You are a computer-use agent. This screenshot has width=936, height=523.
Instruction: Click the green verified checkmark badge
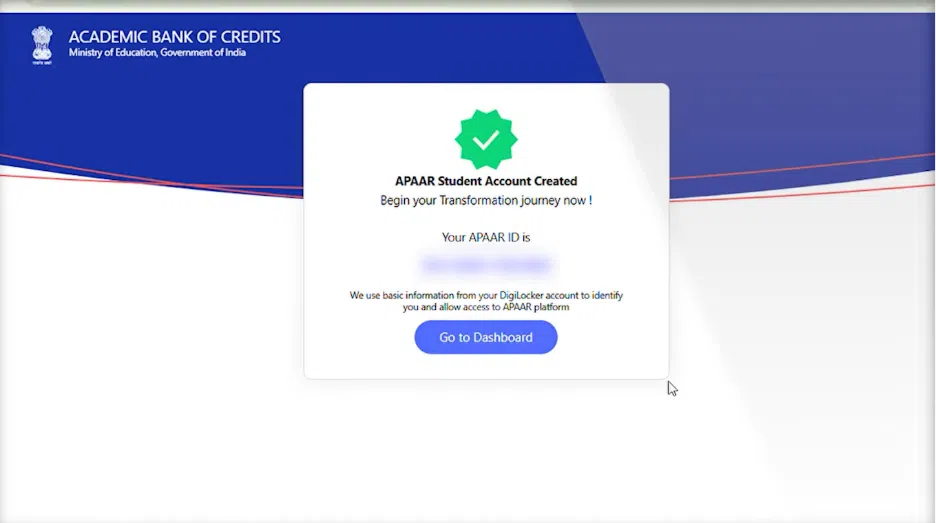click(486, 140)
